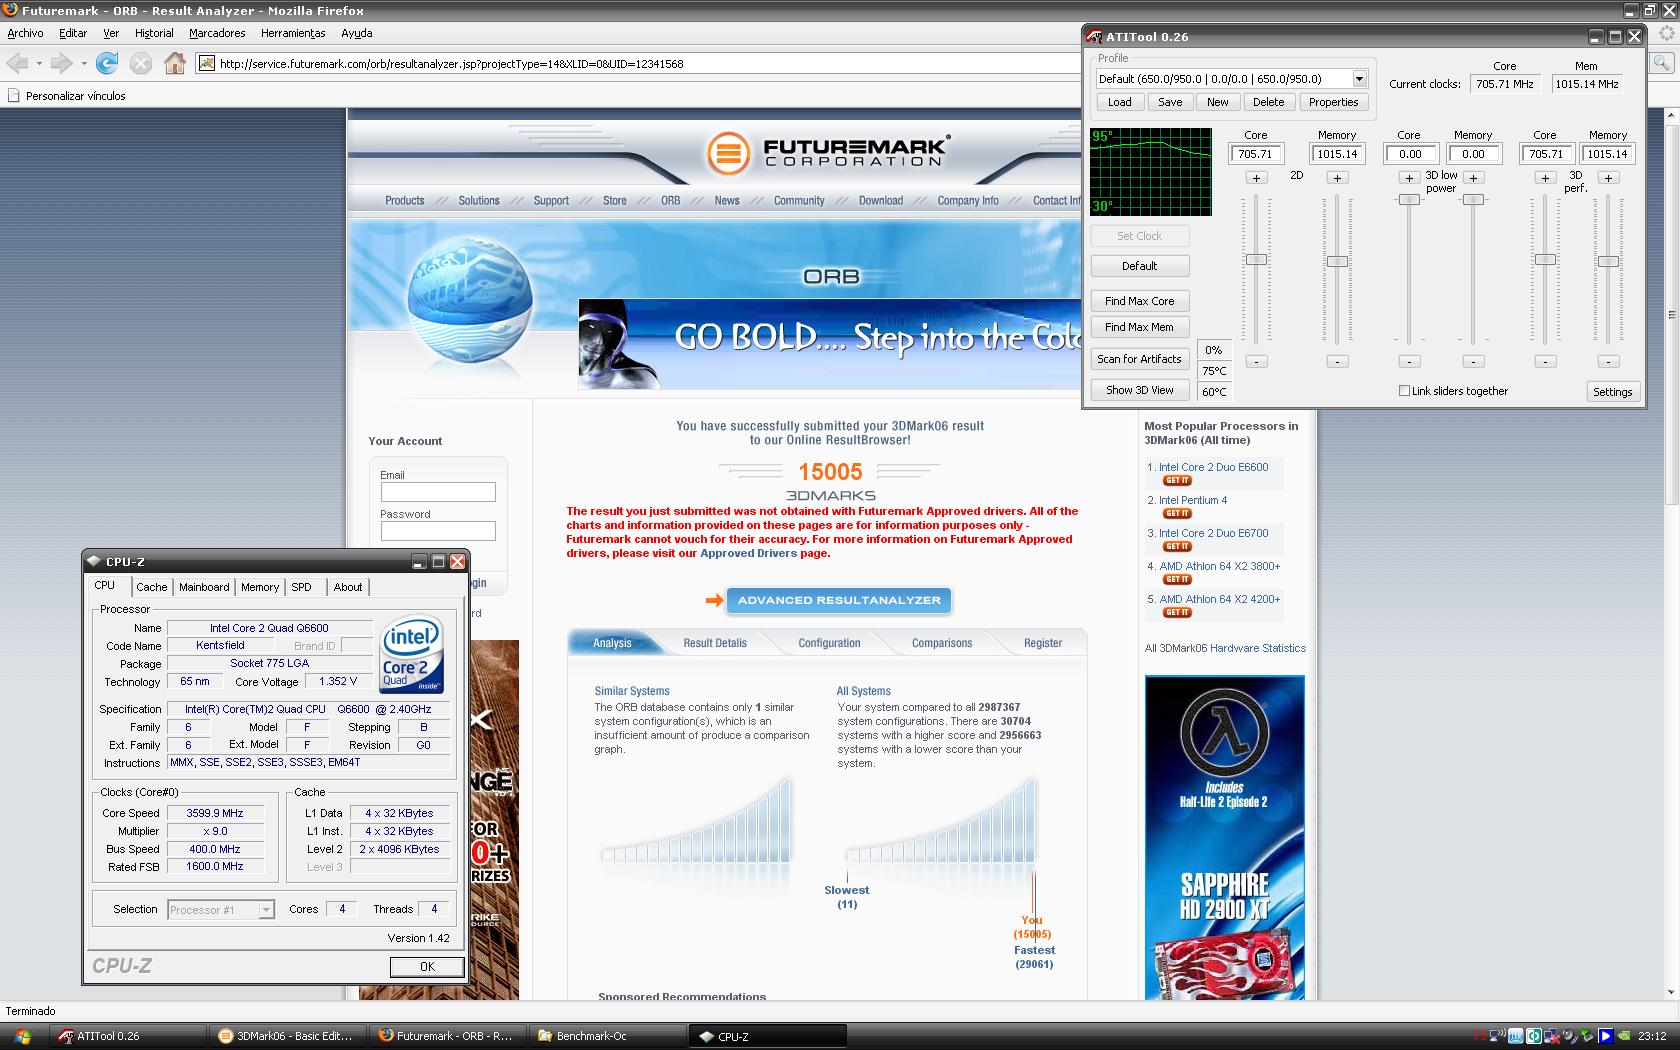The height and width of the screenshot is (1050, 1680).
Task: Click Find Max Mem button
Action: click(1140, 327)
